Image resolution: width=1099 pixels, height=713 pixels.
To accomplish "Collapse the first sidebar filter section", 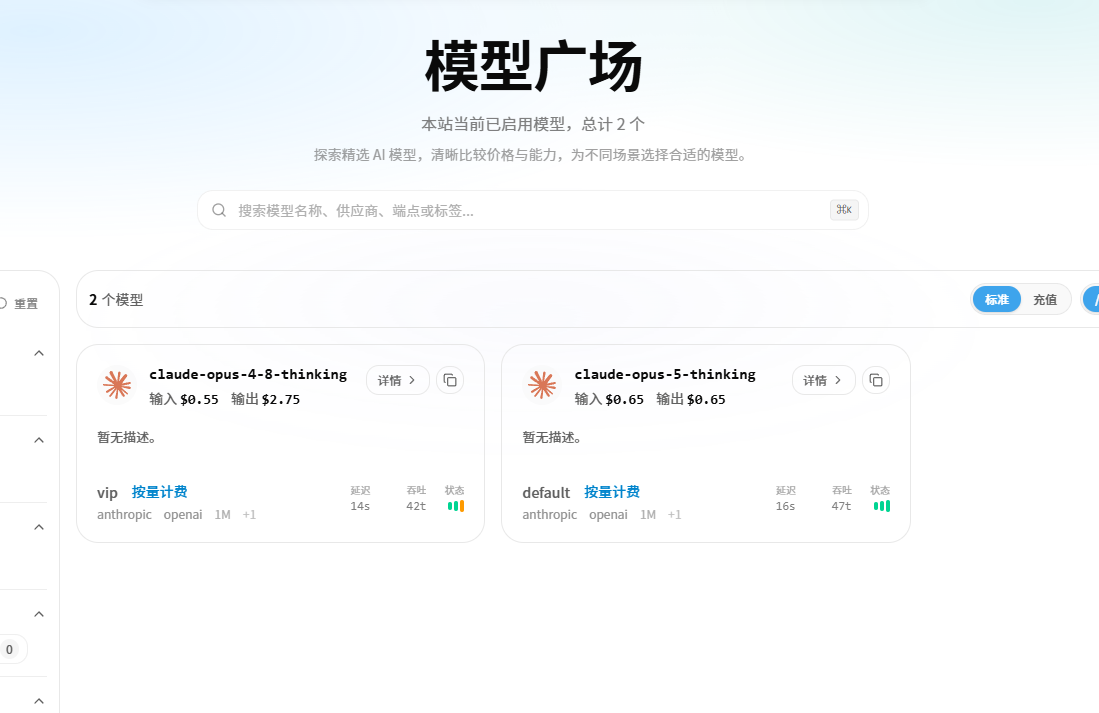I will tap(39, 353).
